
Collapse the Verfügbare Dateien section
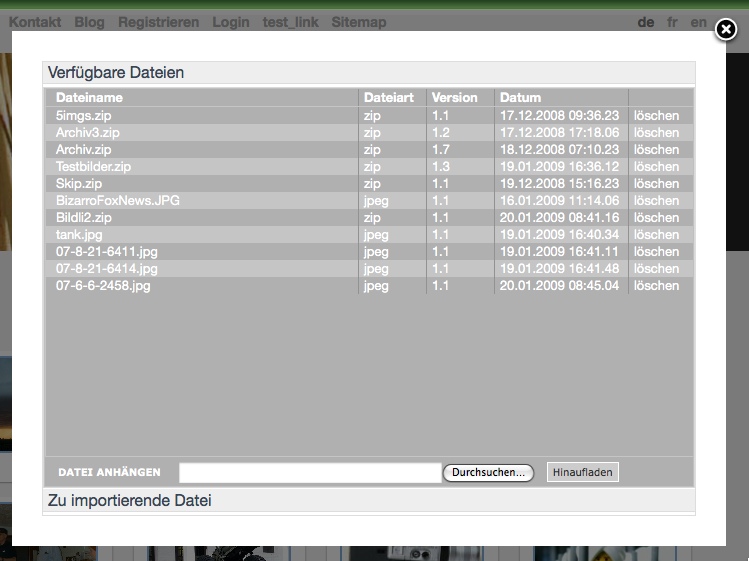pos(116,73)
